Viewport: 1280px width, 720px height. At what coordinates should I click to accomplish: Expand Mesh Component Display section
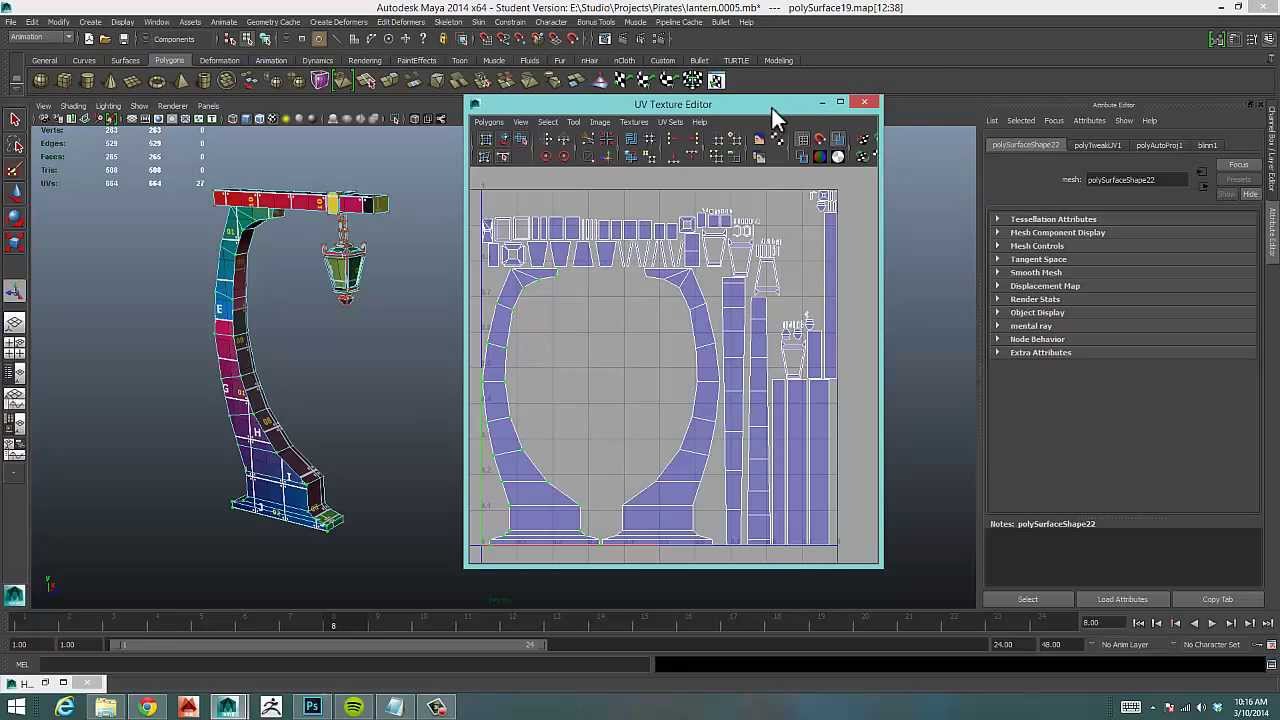point(1057,232)
